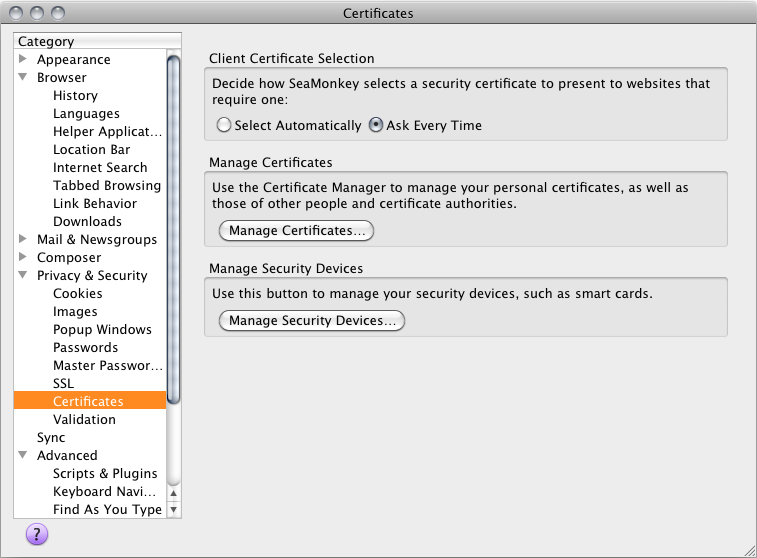Open the Manage Certificates dialog
Screen dimensions: 757x558
click(296, 230)
